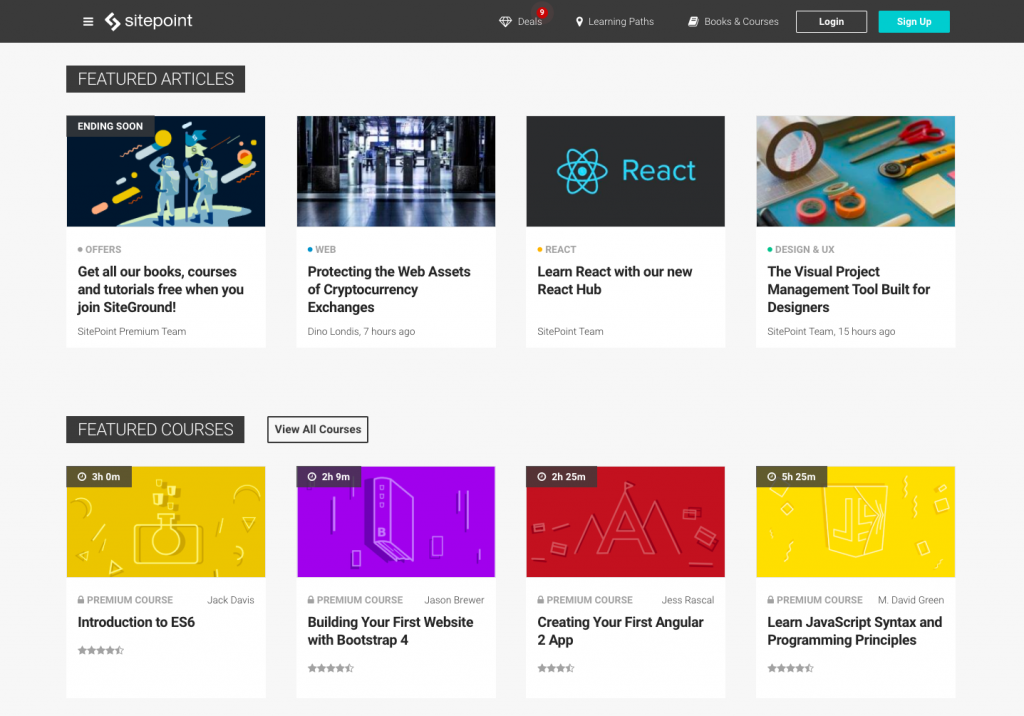Click the SitePoint logo
This screenshot has width=1024, height=716.
point(148,21)
